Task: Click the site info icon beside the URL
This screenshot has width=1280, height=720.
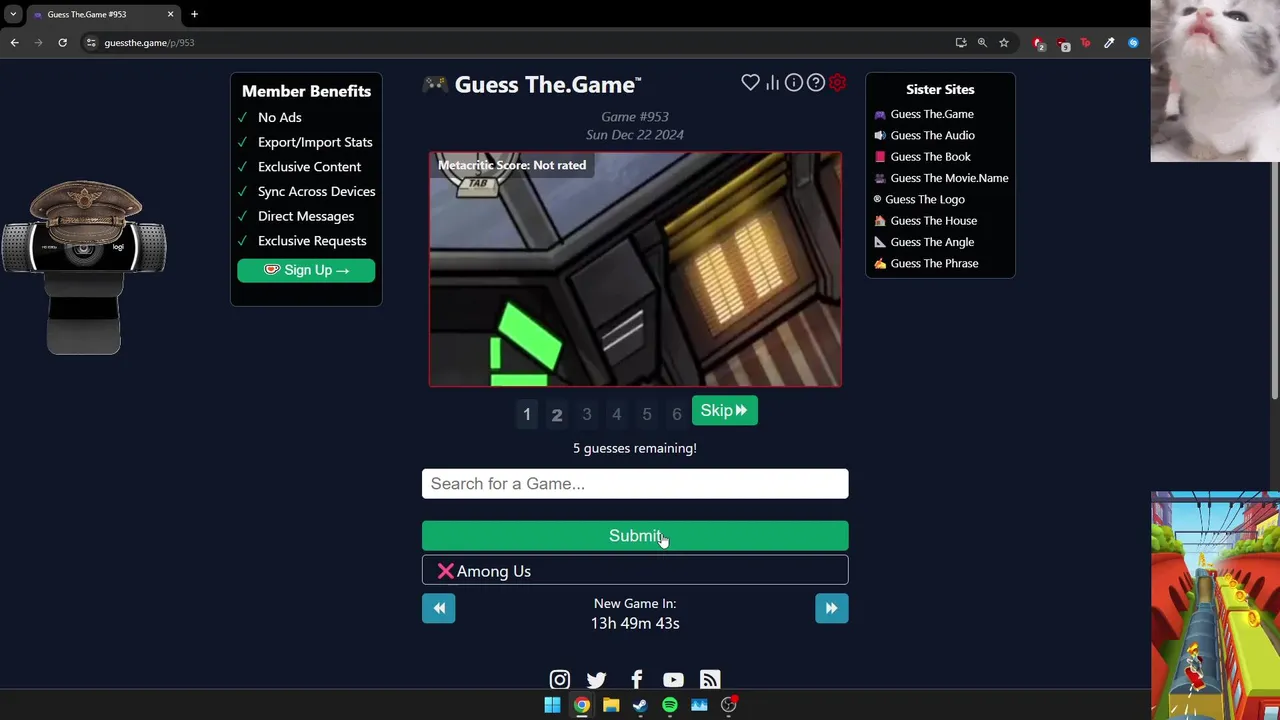Action: click(x=91, y=43)
